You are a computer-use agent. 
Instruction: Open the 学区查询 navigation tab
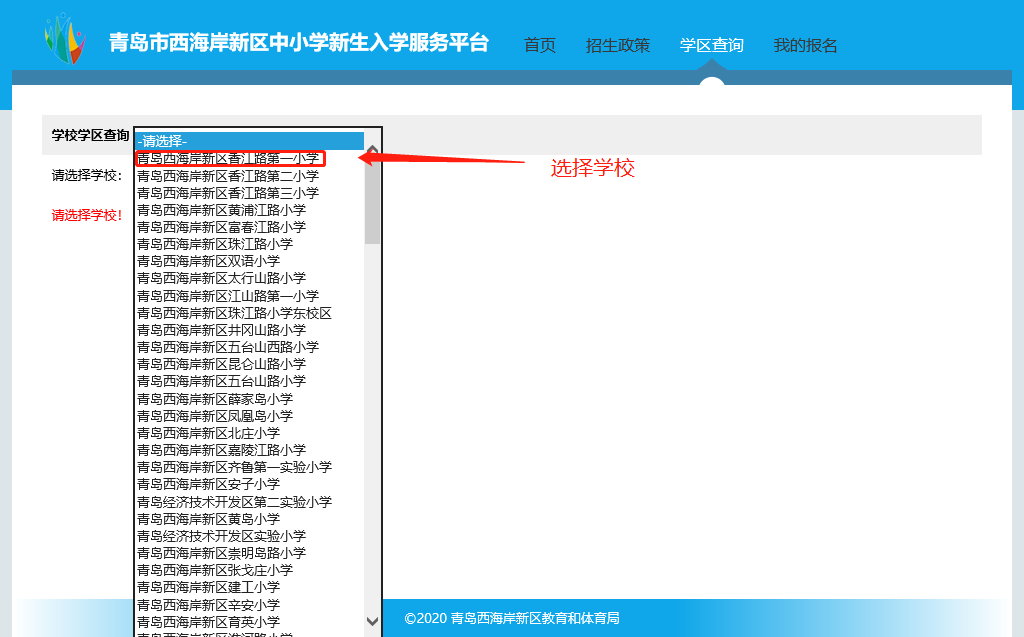pos(711,45)
